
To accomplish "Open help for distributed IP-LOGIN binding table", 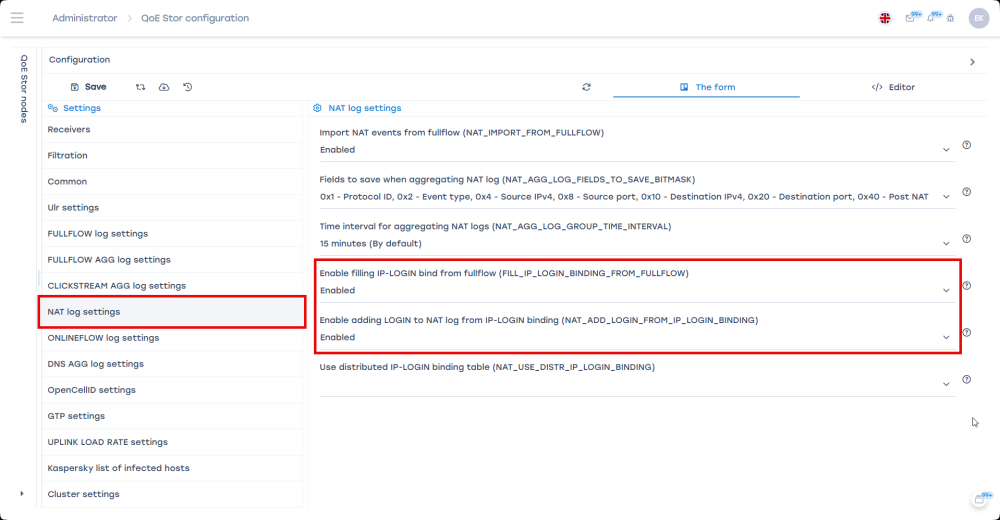I will (x=966, y=380).
